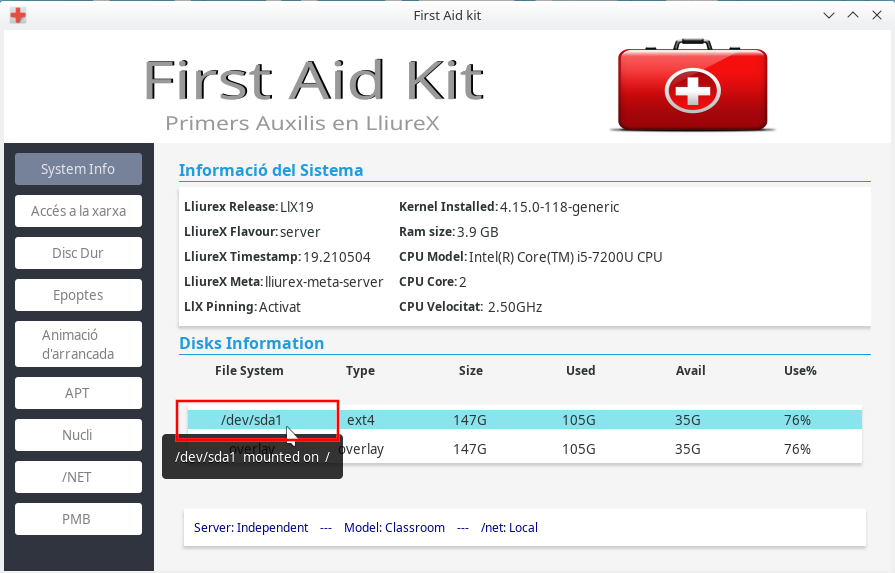Open the /NET section

click(x=78, y=477)
